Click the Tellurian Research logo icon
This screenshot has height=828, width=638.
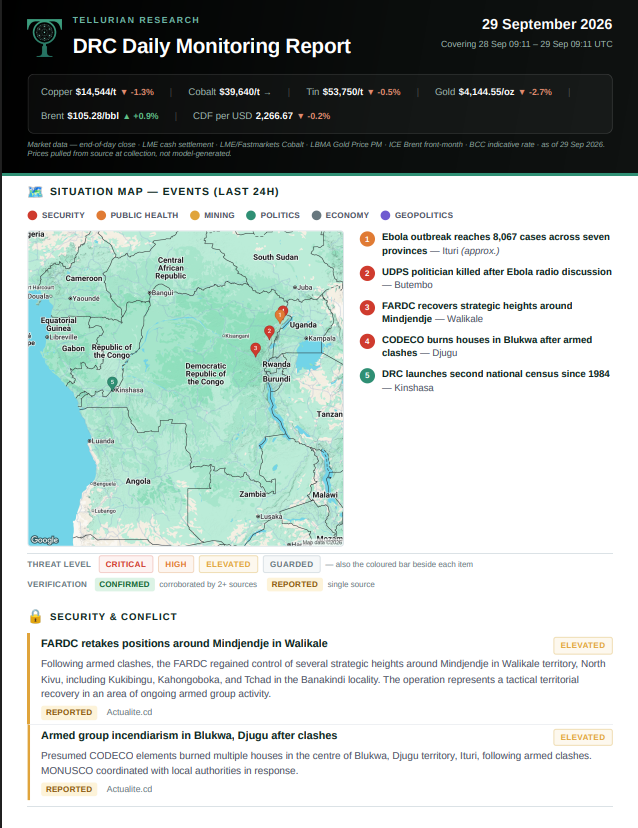pos(44,37)
